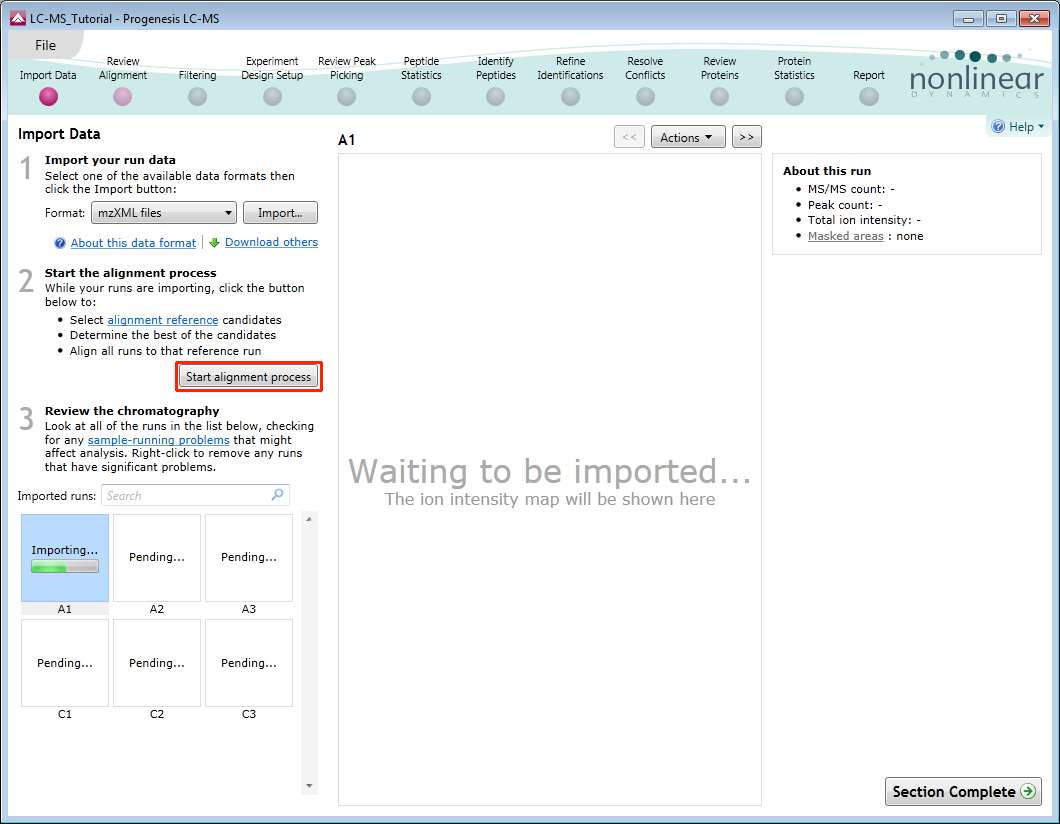Viewport: 1060px width, 824px height.
Task: Open the Download others link
Action: click(x=271, y=242)
